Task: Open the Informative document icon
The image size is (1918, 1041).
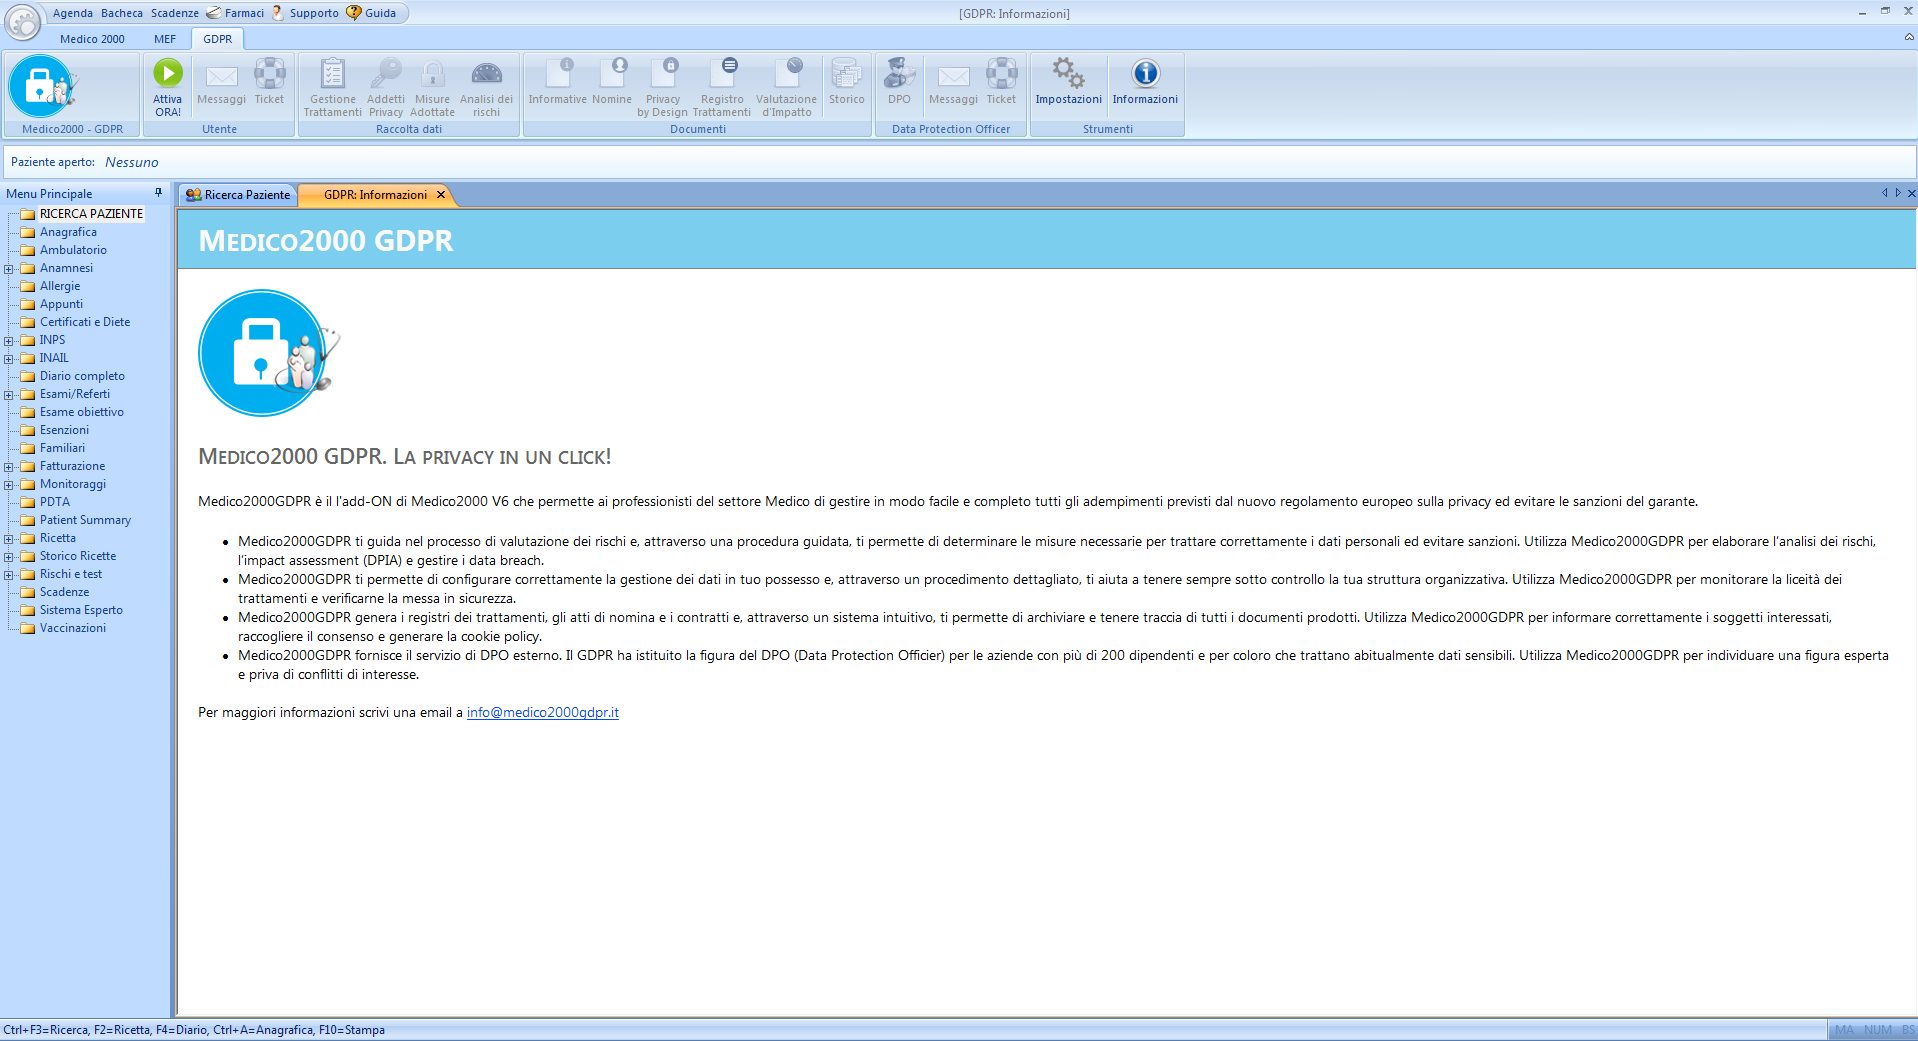Action: tap(558, 73)
